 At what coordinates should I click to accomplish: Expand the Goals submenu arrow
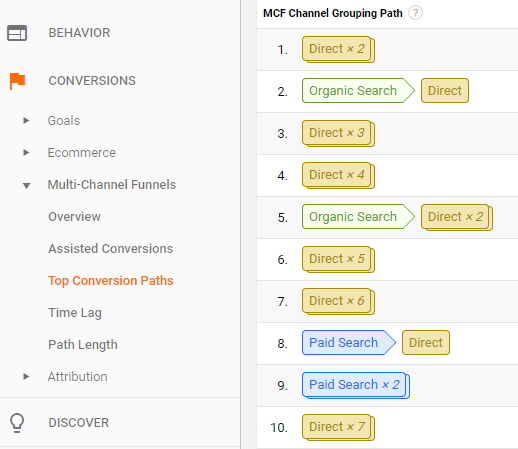26,120
